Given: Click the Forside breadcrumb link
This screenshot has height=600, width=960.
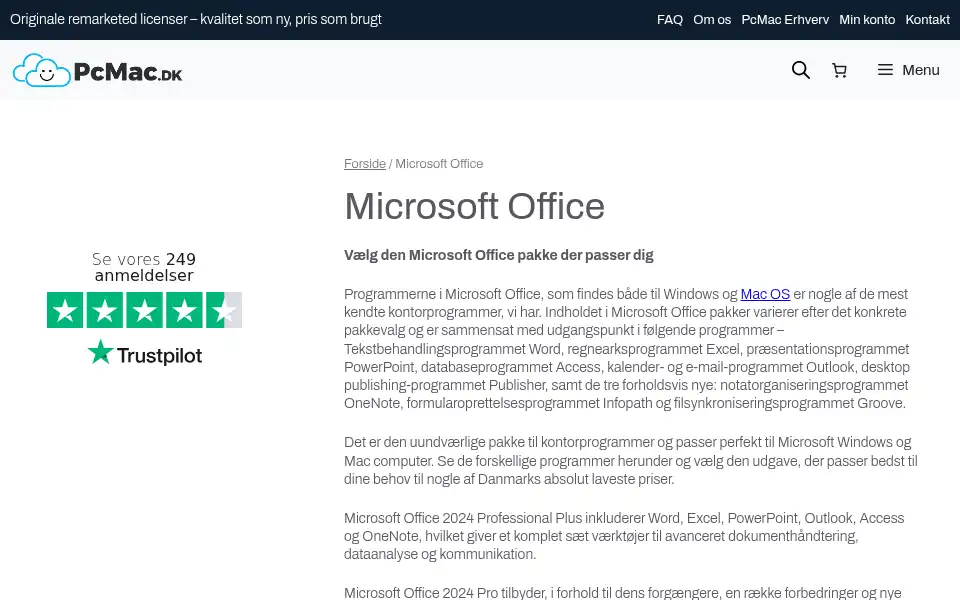Looking at the screenshot, I should tap(364, 164).
